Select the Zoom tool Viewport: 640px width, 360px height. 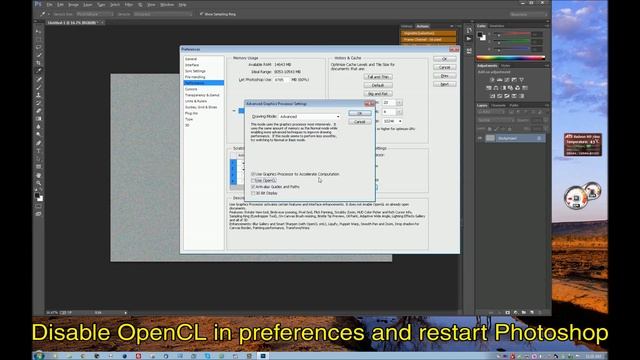[x=38, y=183]
